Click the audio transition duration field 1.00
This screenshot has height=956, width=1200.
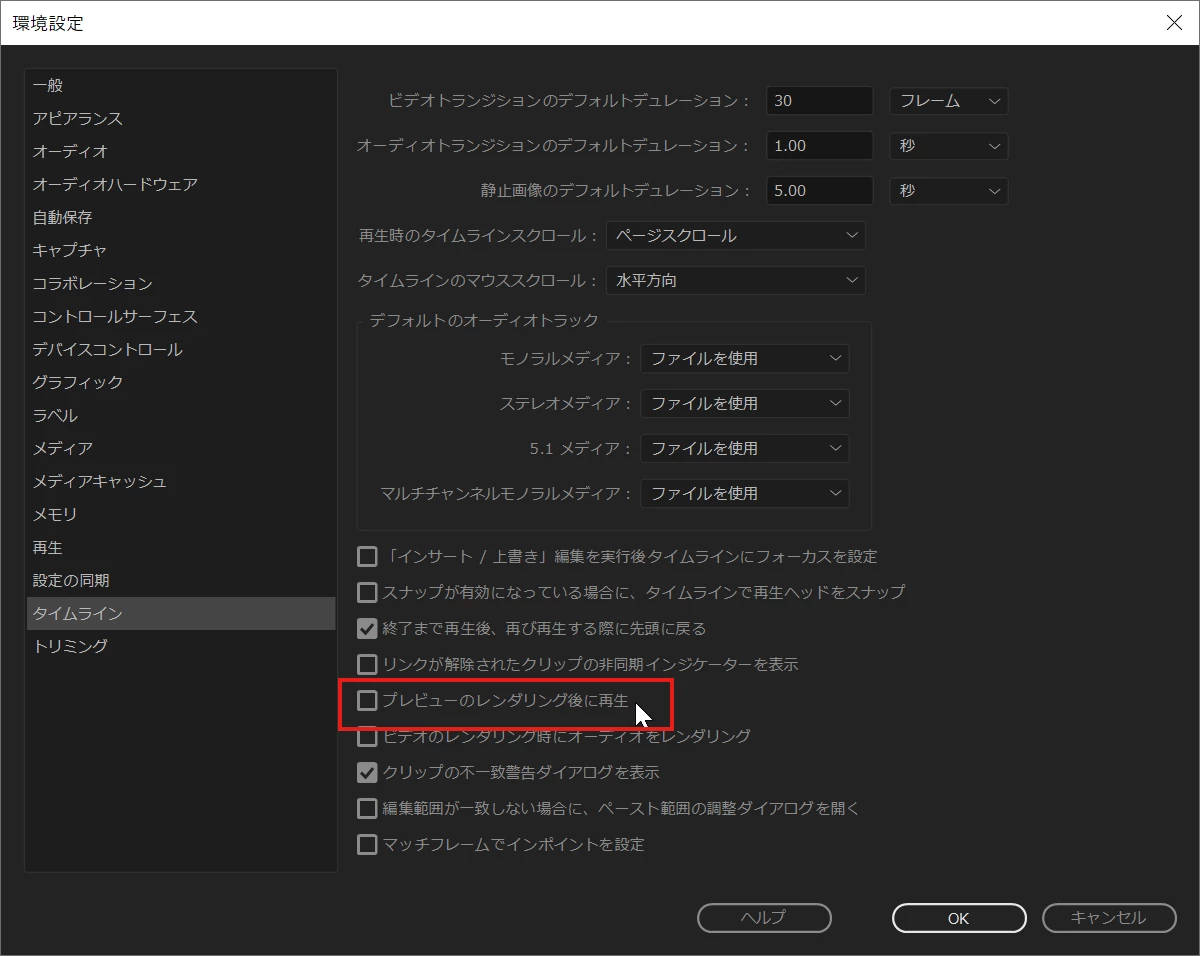click(820, 146)
